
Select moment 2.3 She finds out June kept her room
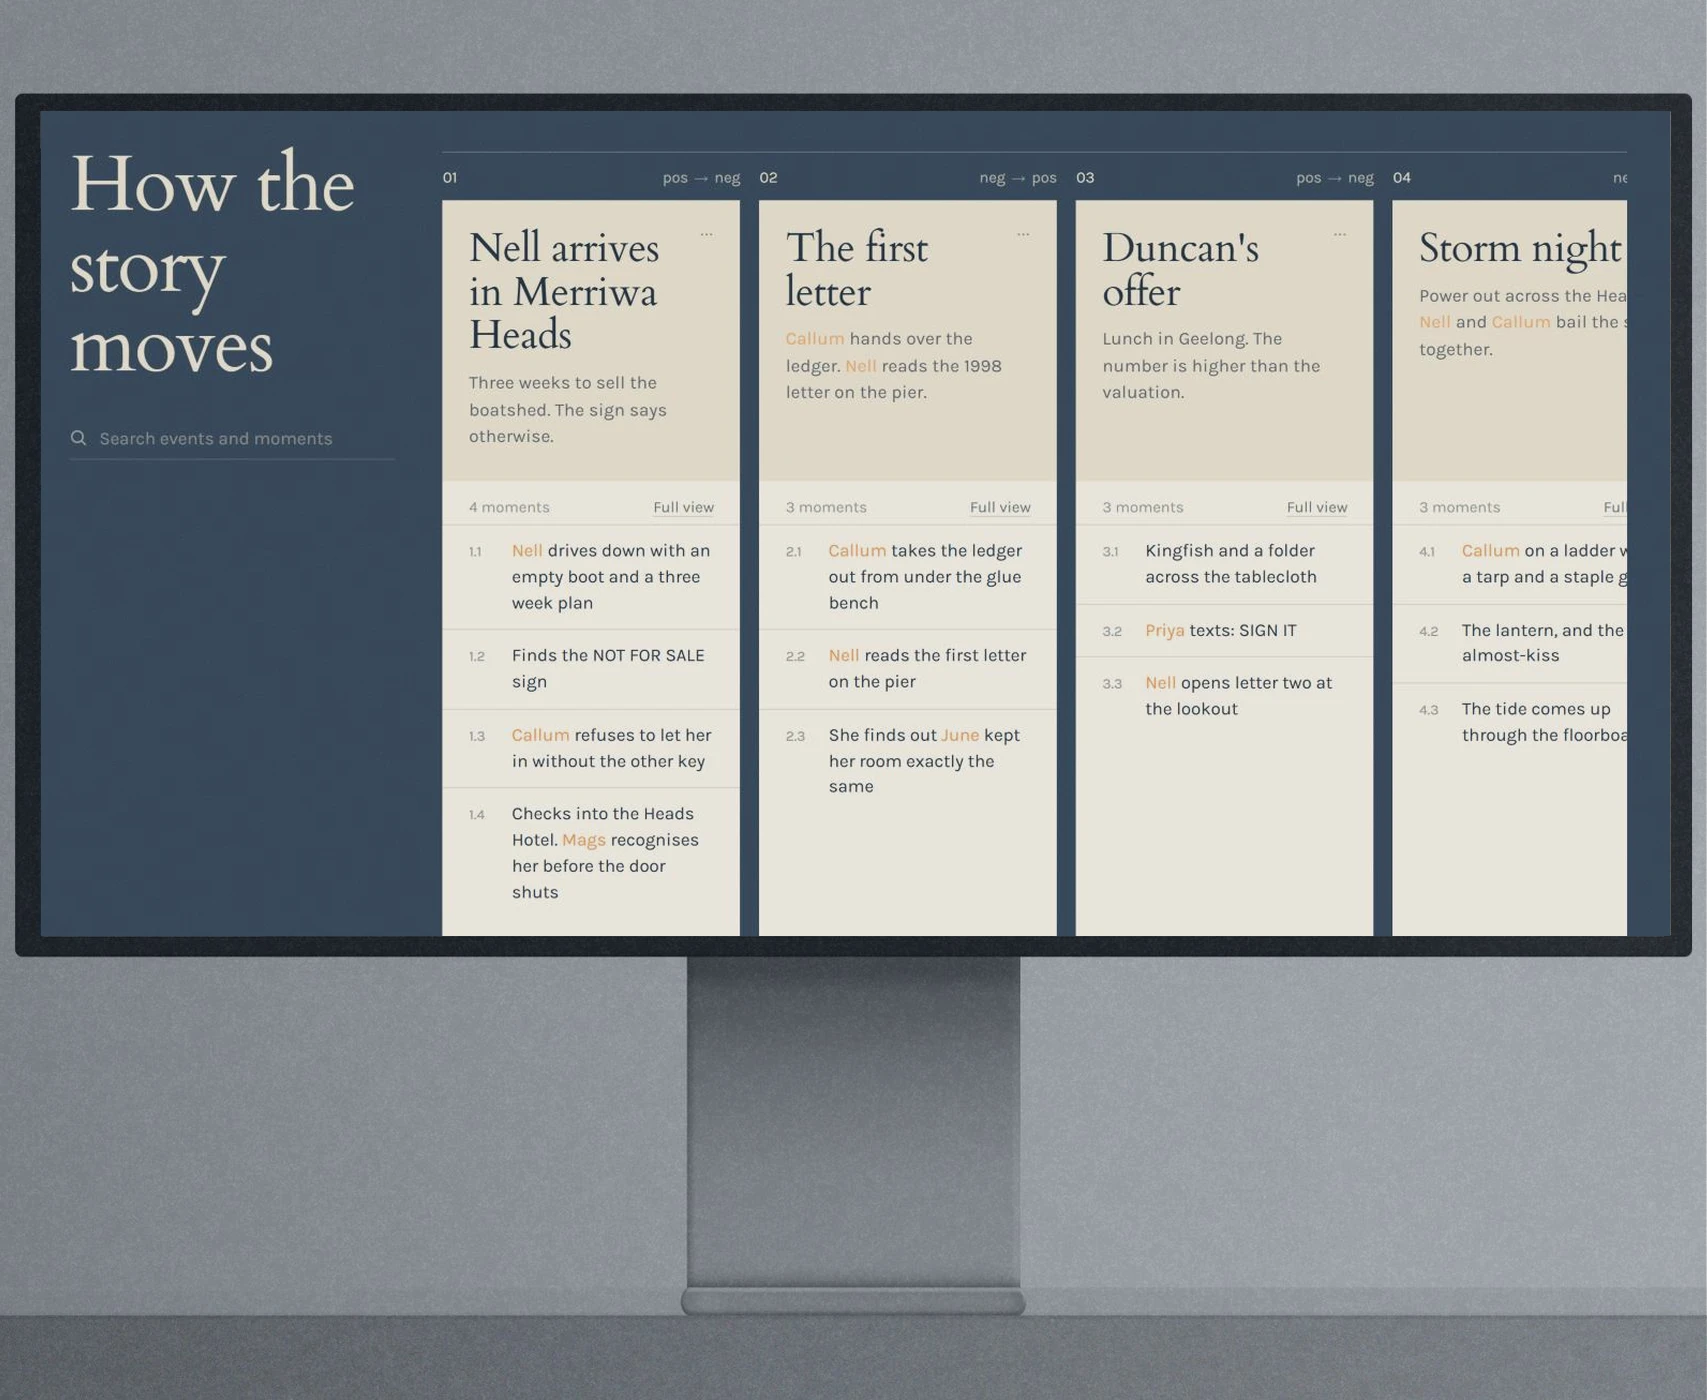(x=908, y=761)
